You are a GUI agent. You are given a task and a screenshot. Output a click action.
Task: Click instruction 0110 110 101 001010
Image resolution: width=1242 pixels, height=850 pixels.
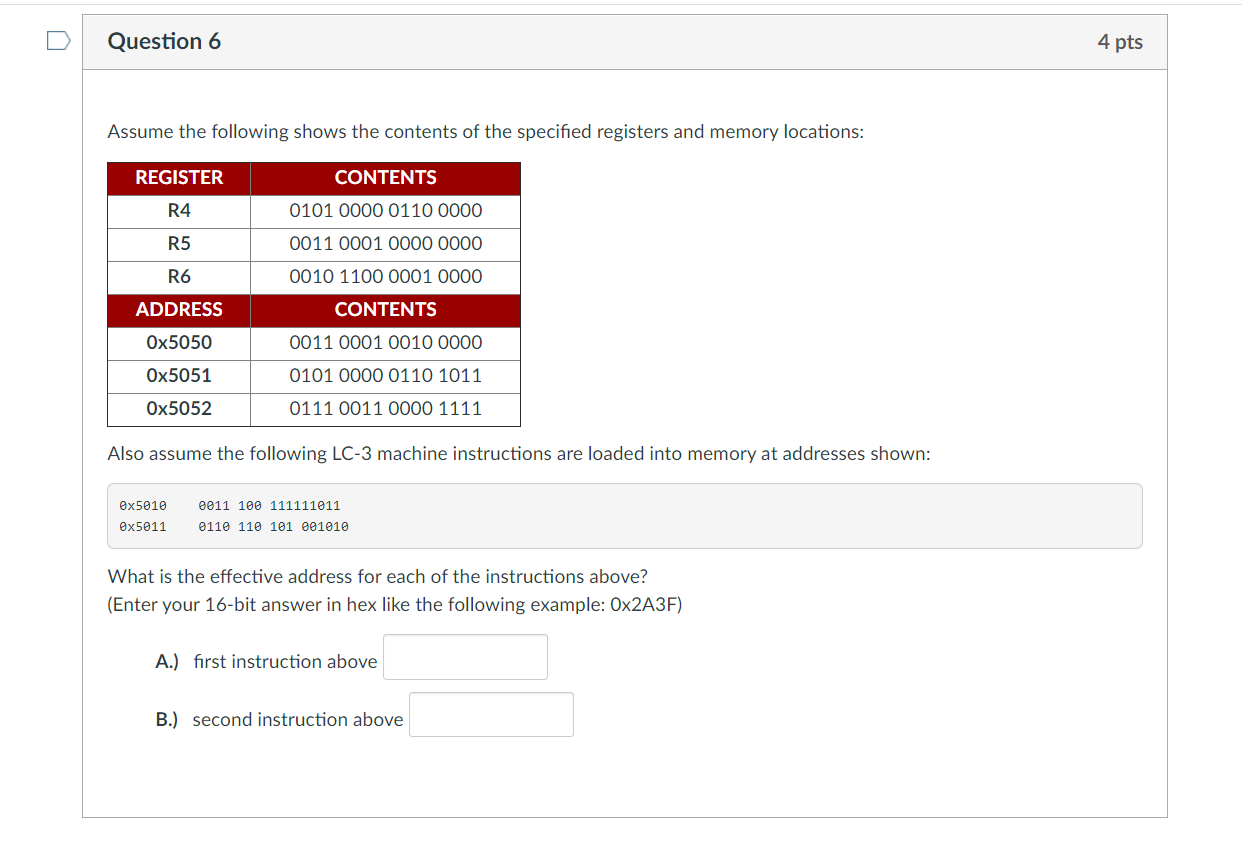click(274, 526)
